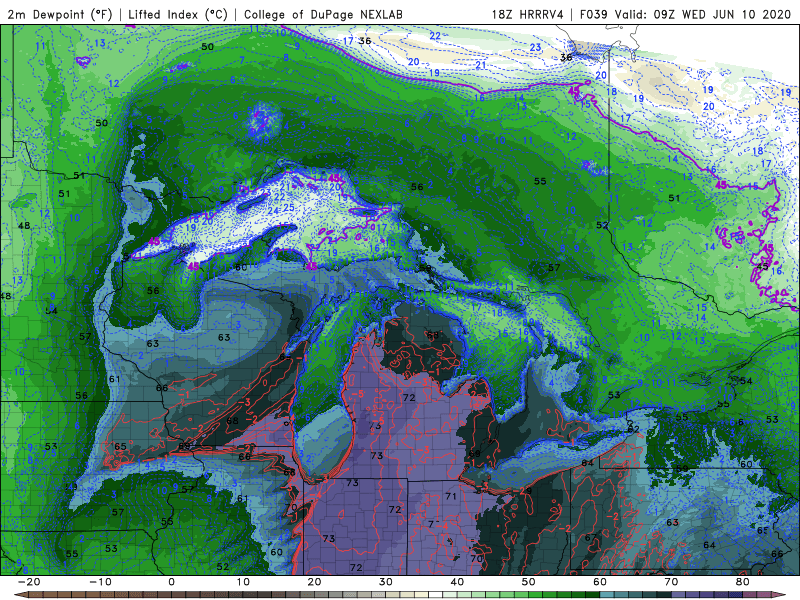Click the 'F039' forecast hour text
This screenshot has height=600, width=800.
pos(594,15)
